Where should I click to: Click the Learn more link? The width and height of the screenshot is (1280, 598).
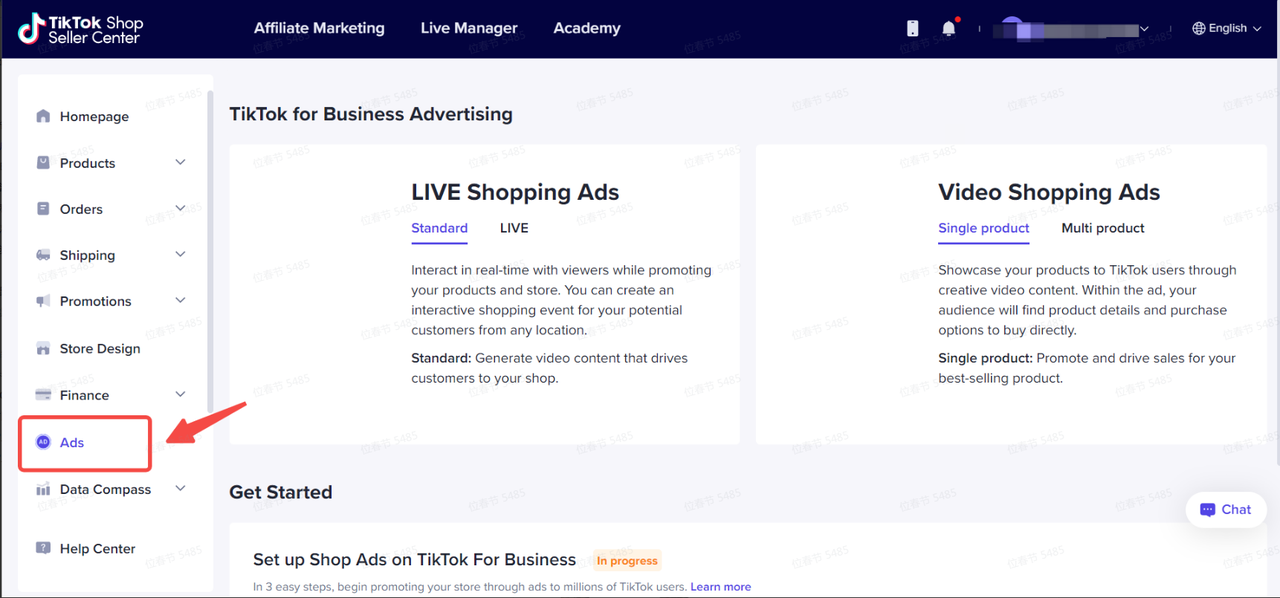coord(720,586)
